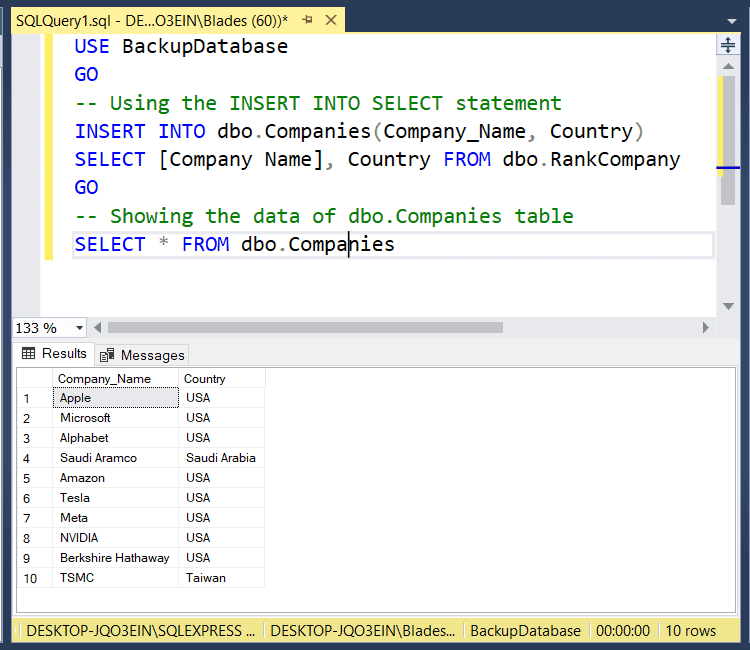The height and width of the screenshot is (650, 750).
Task: Click the select-all corner of results grid
Action: pyautogui.click(x=34, y=378)
